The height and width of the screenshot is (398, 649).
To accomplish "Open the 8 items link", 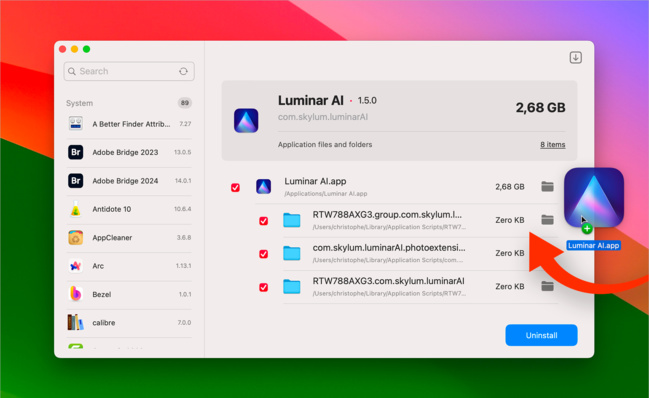I will [x=553, y=145].
